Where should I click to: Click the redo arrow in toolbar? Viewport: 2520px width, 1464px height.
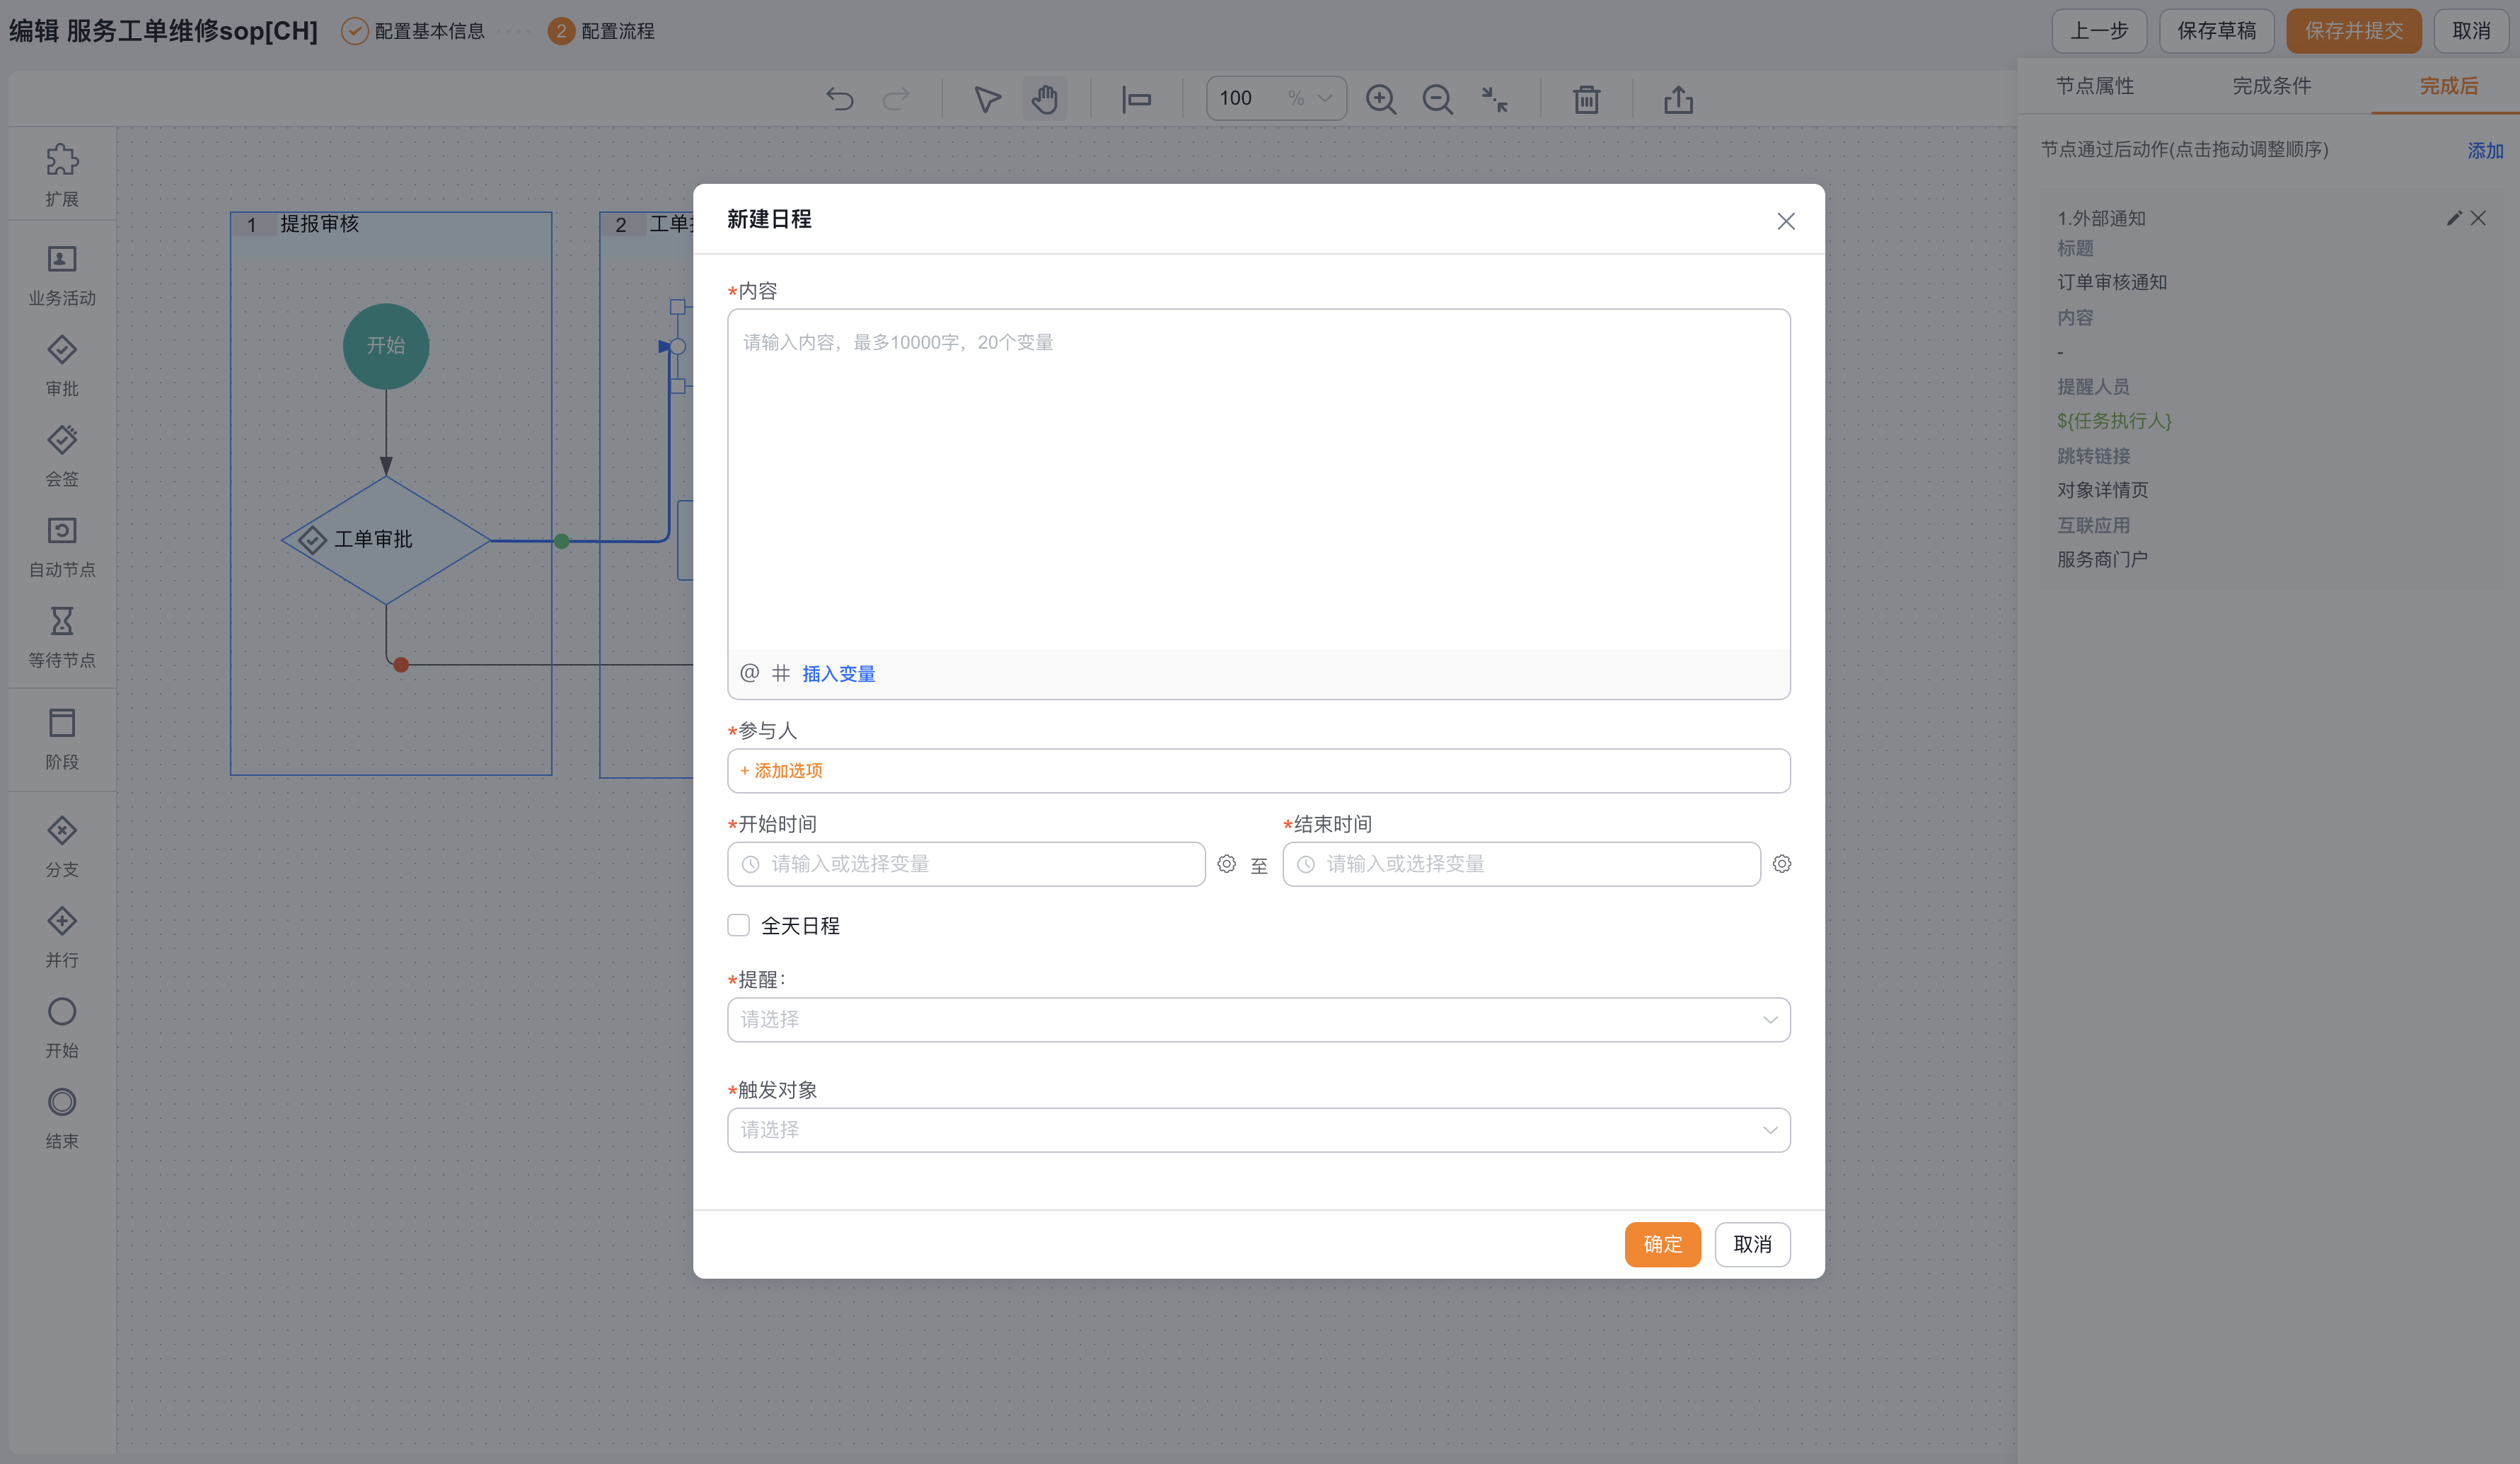tap(897, 99)
